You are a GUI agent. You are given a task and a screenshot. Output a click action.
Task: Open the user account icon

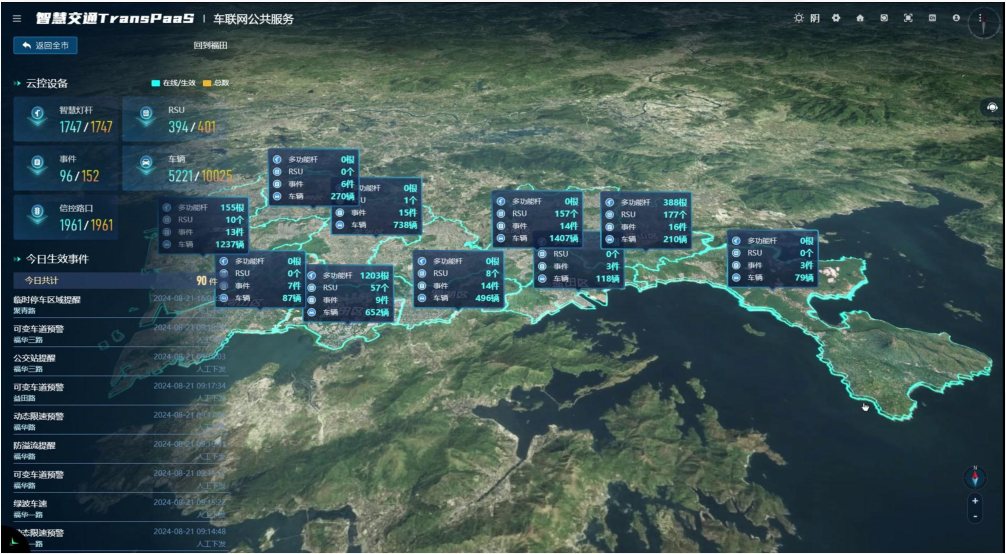956,18
